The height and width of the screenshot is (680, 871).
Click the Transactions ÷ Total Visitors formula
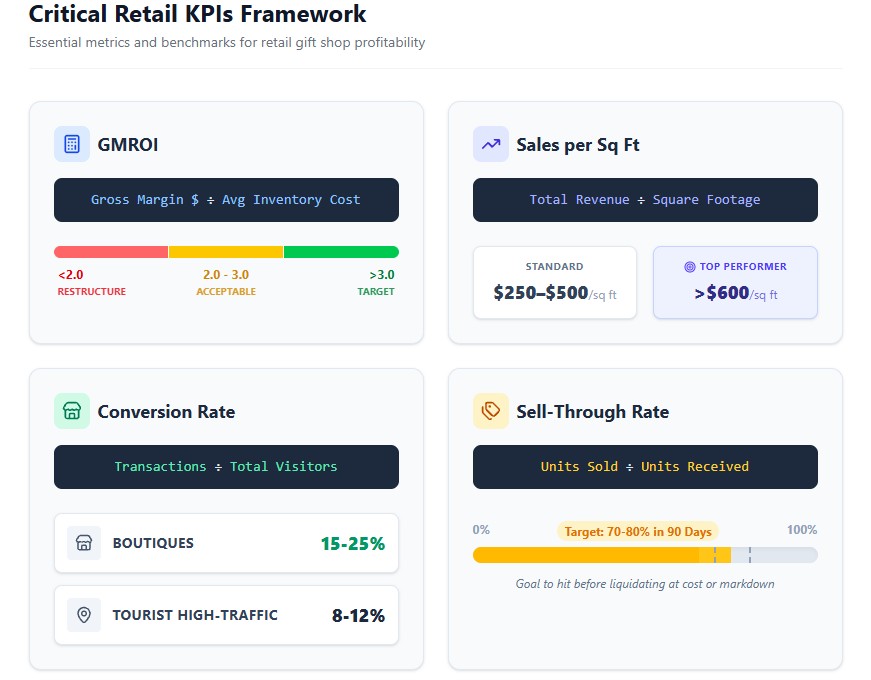click(226, 467)
